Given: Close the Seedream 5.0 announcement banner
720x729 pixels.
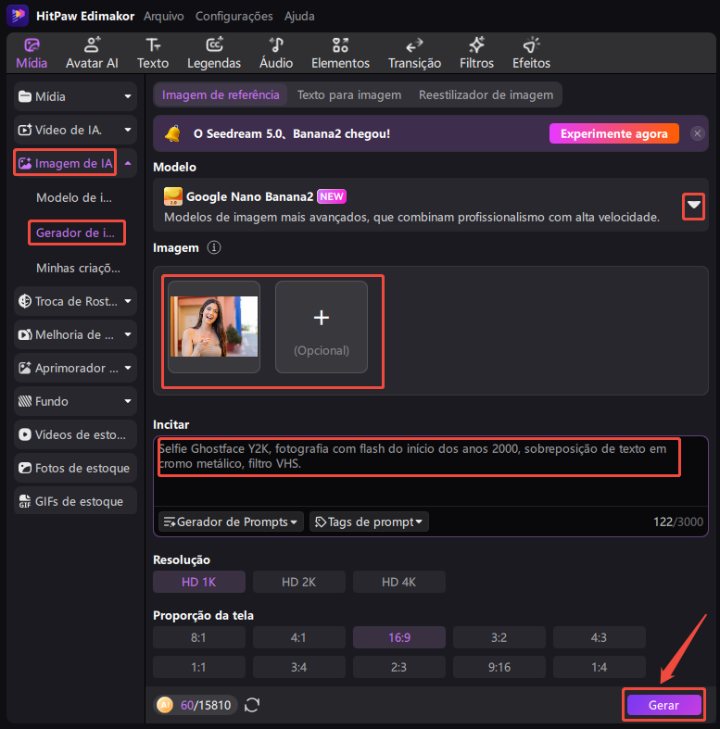Looking at the screenshot, I should (x=696, y=133).
